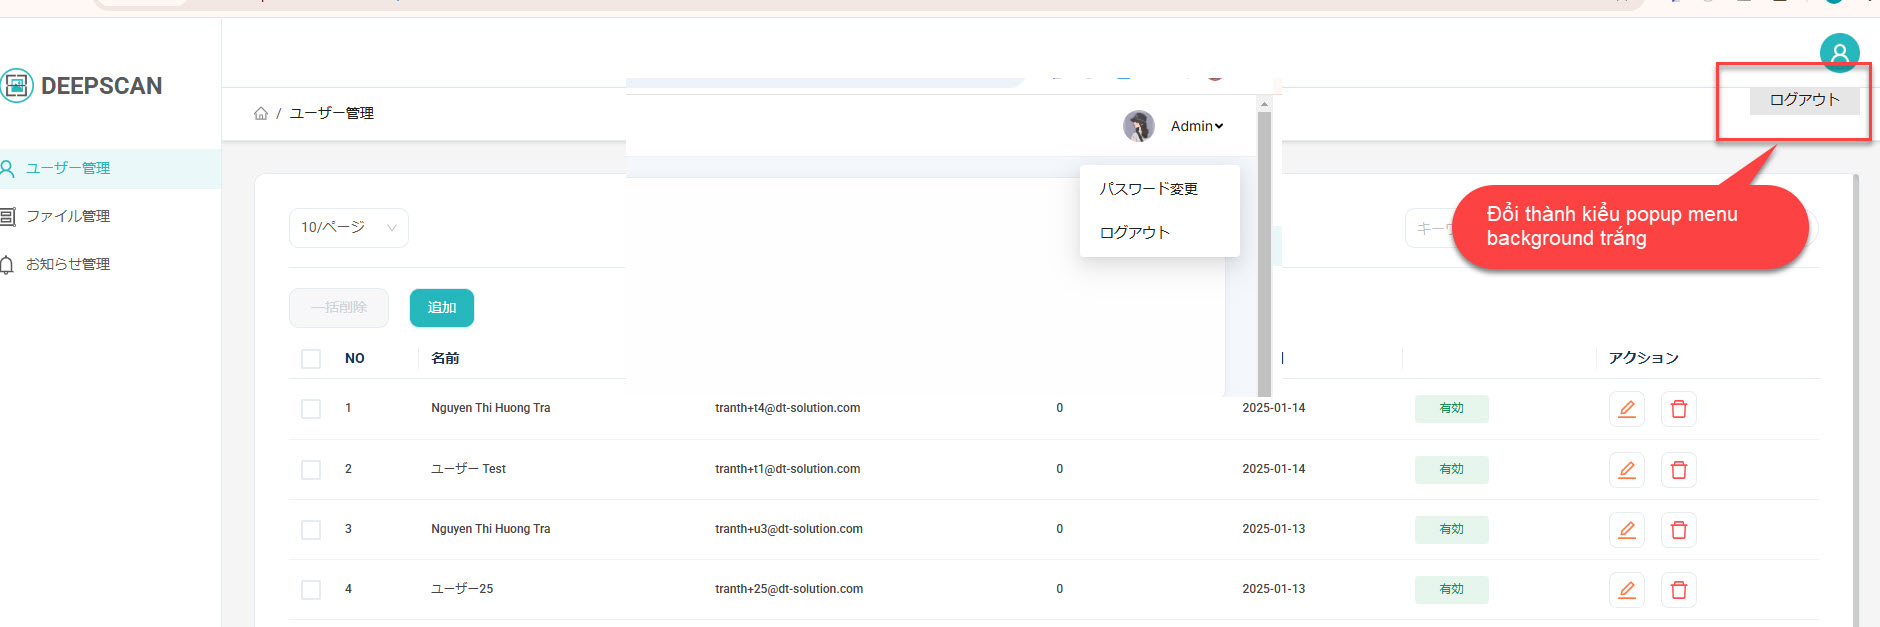
Task: Select パスワード変更 from popup menu
Action: (1148, 189)
